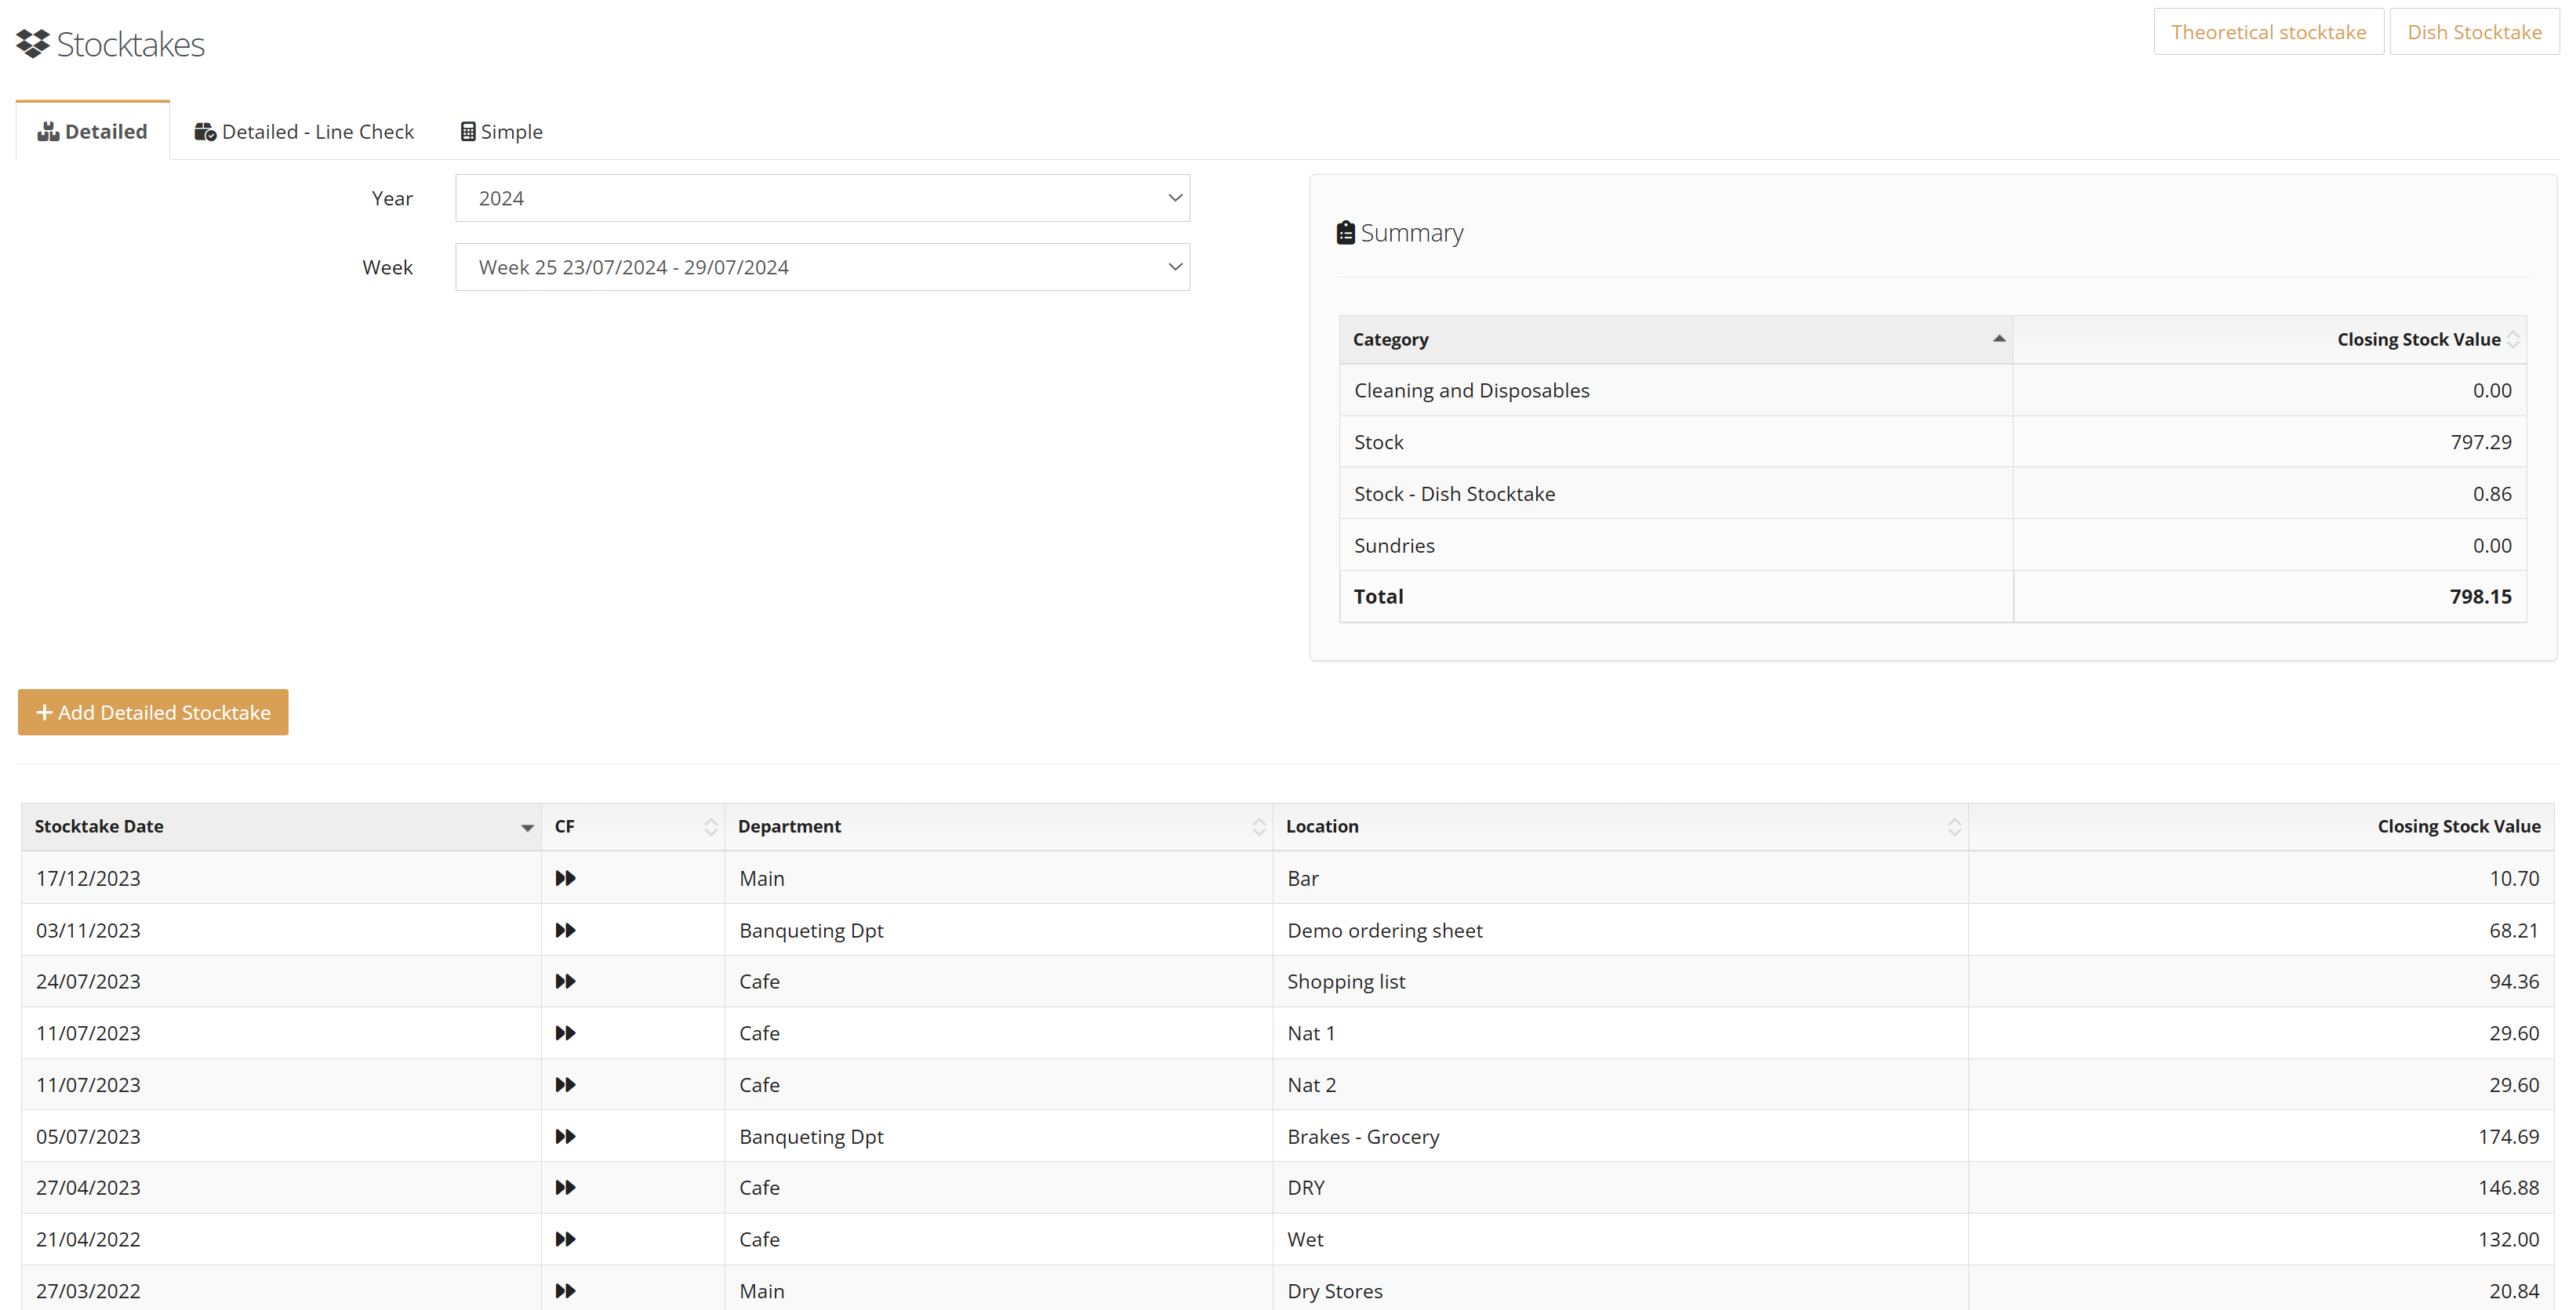Click Dish Stocktake button
2576x1310 pixels.
pos(2474,32)
